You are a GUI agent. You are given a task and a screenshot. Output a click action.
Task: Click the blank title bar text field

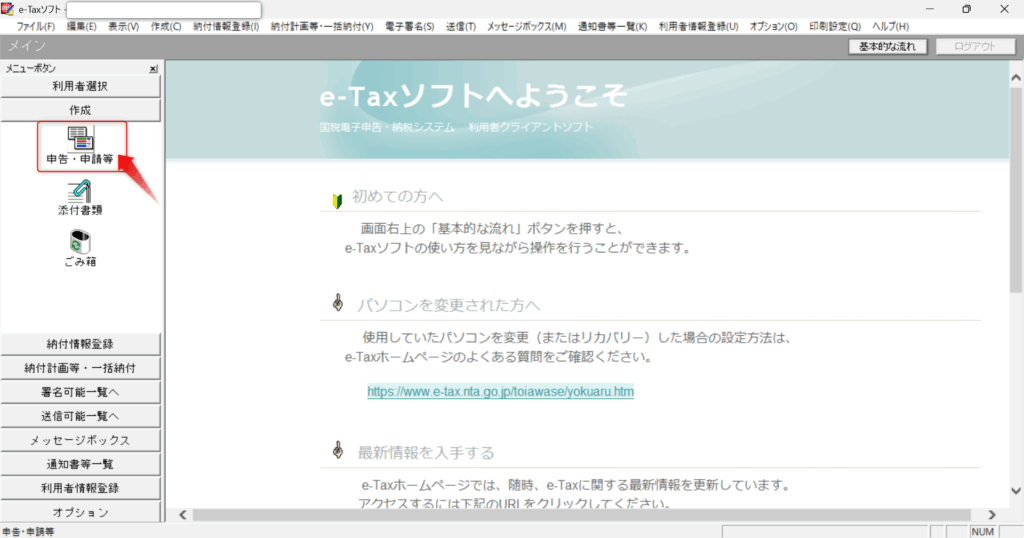164,10
